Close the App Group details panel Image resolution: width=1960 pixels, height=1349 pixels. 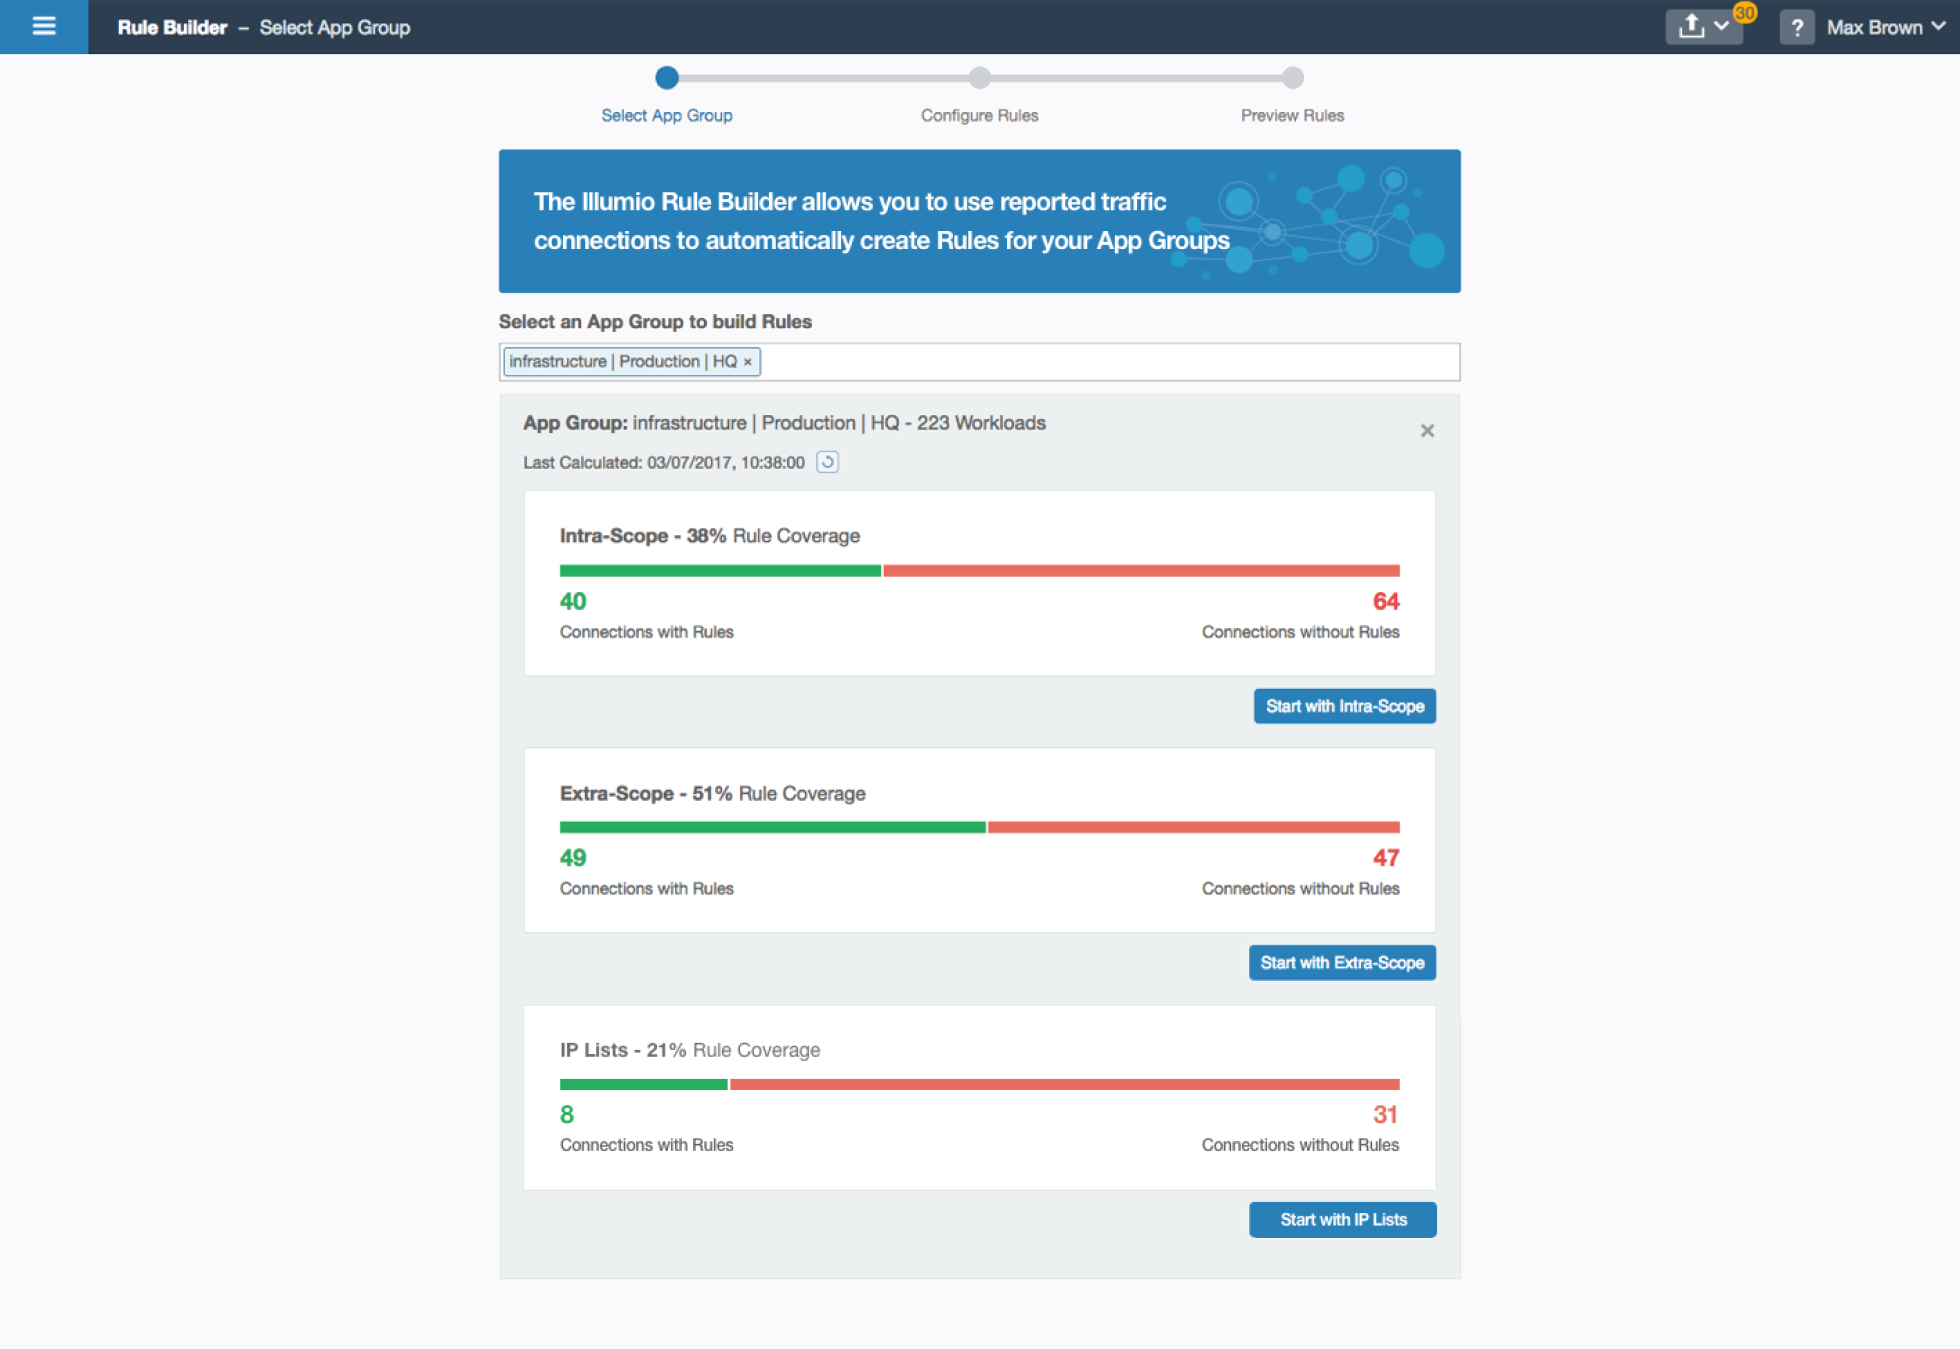coord(1427,431)
